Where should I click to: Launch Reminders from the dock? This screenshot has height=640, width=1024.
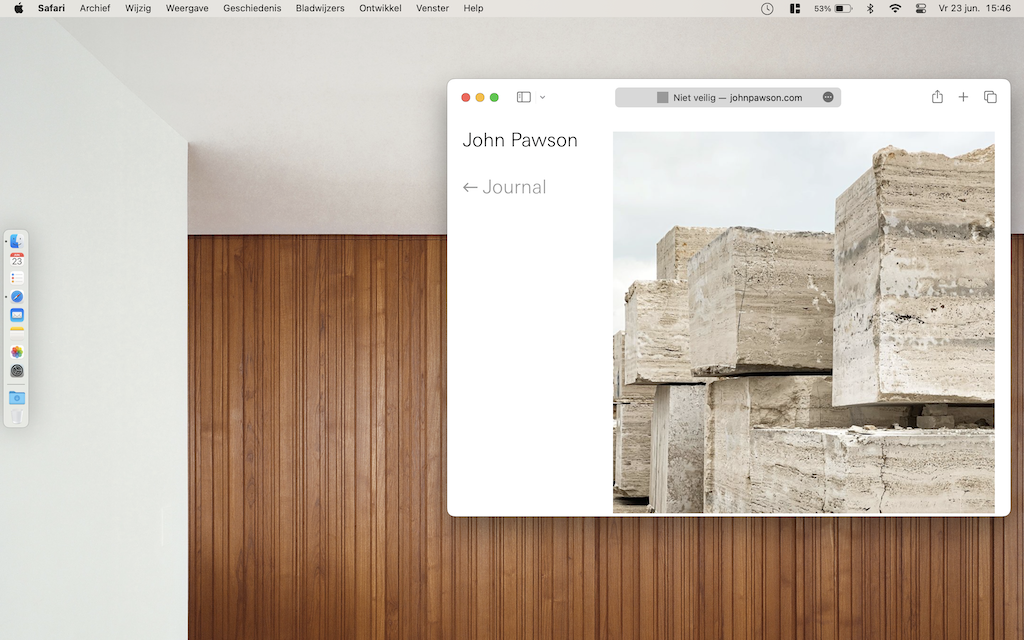17,278
